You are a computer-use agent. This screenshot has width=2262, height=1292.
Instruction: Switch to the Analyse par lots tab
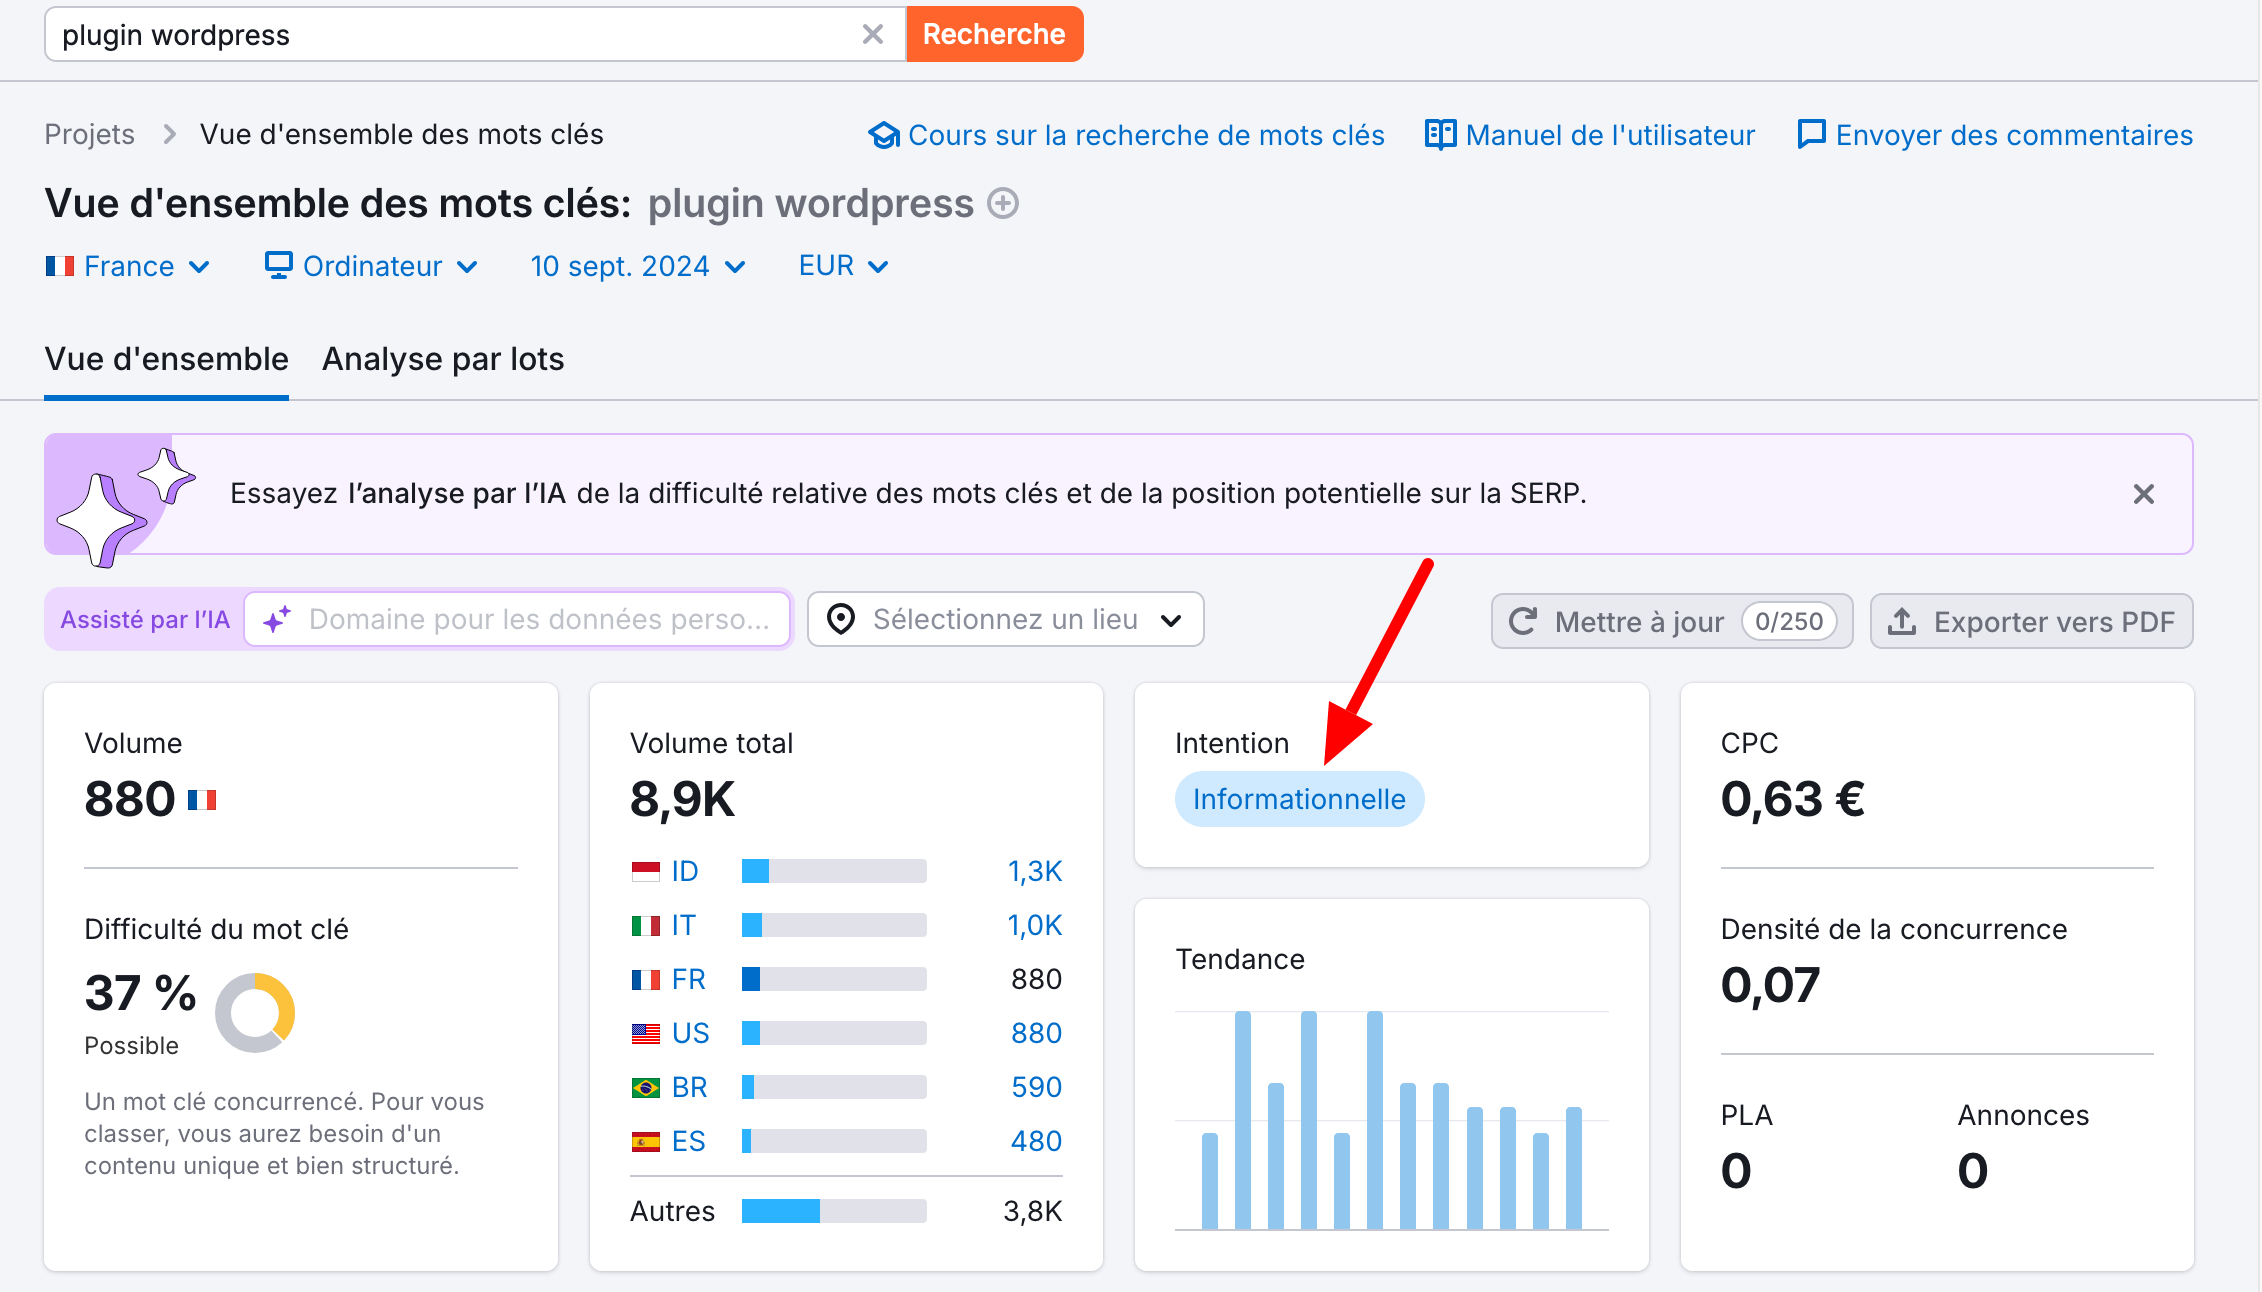443,359
